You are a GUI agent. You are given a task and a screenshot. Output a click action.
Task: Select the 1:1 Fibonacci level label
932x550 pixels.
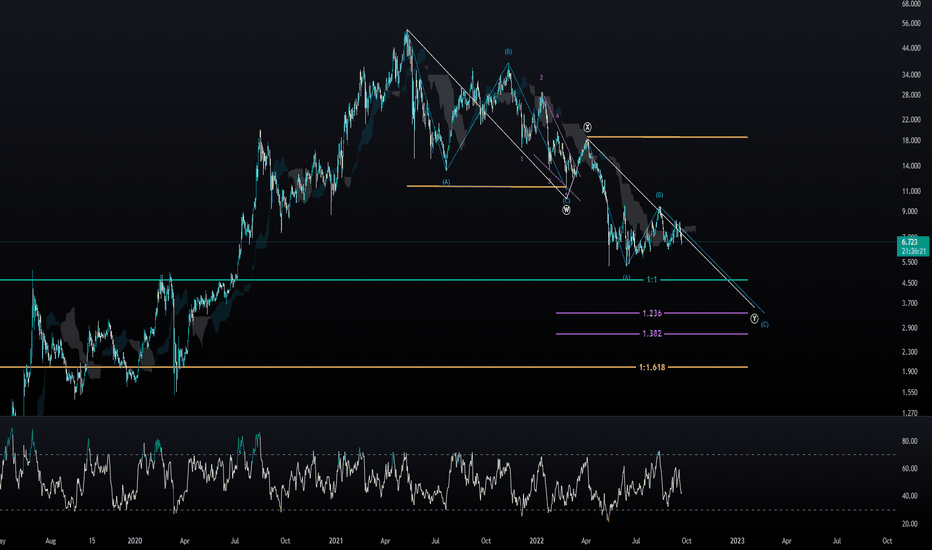click(x=652, y=279)
